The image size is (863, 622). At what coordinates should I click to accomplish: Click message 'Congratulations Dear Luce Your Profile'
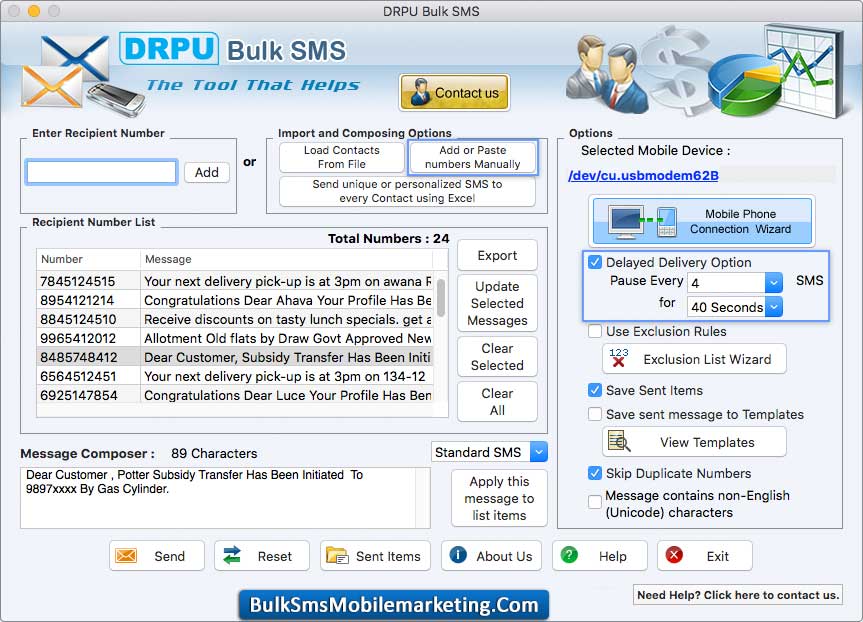click(288, 395)
